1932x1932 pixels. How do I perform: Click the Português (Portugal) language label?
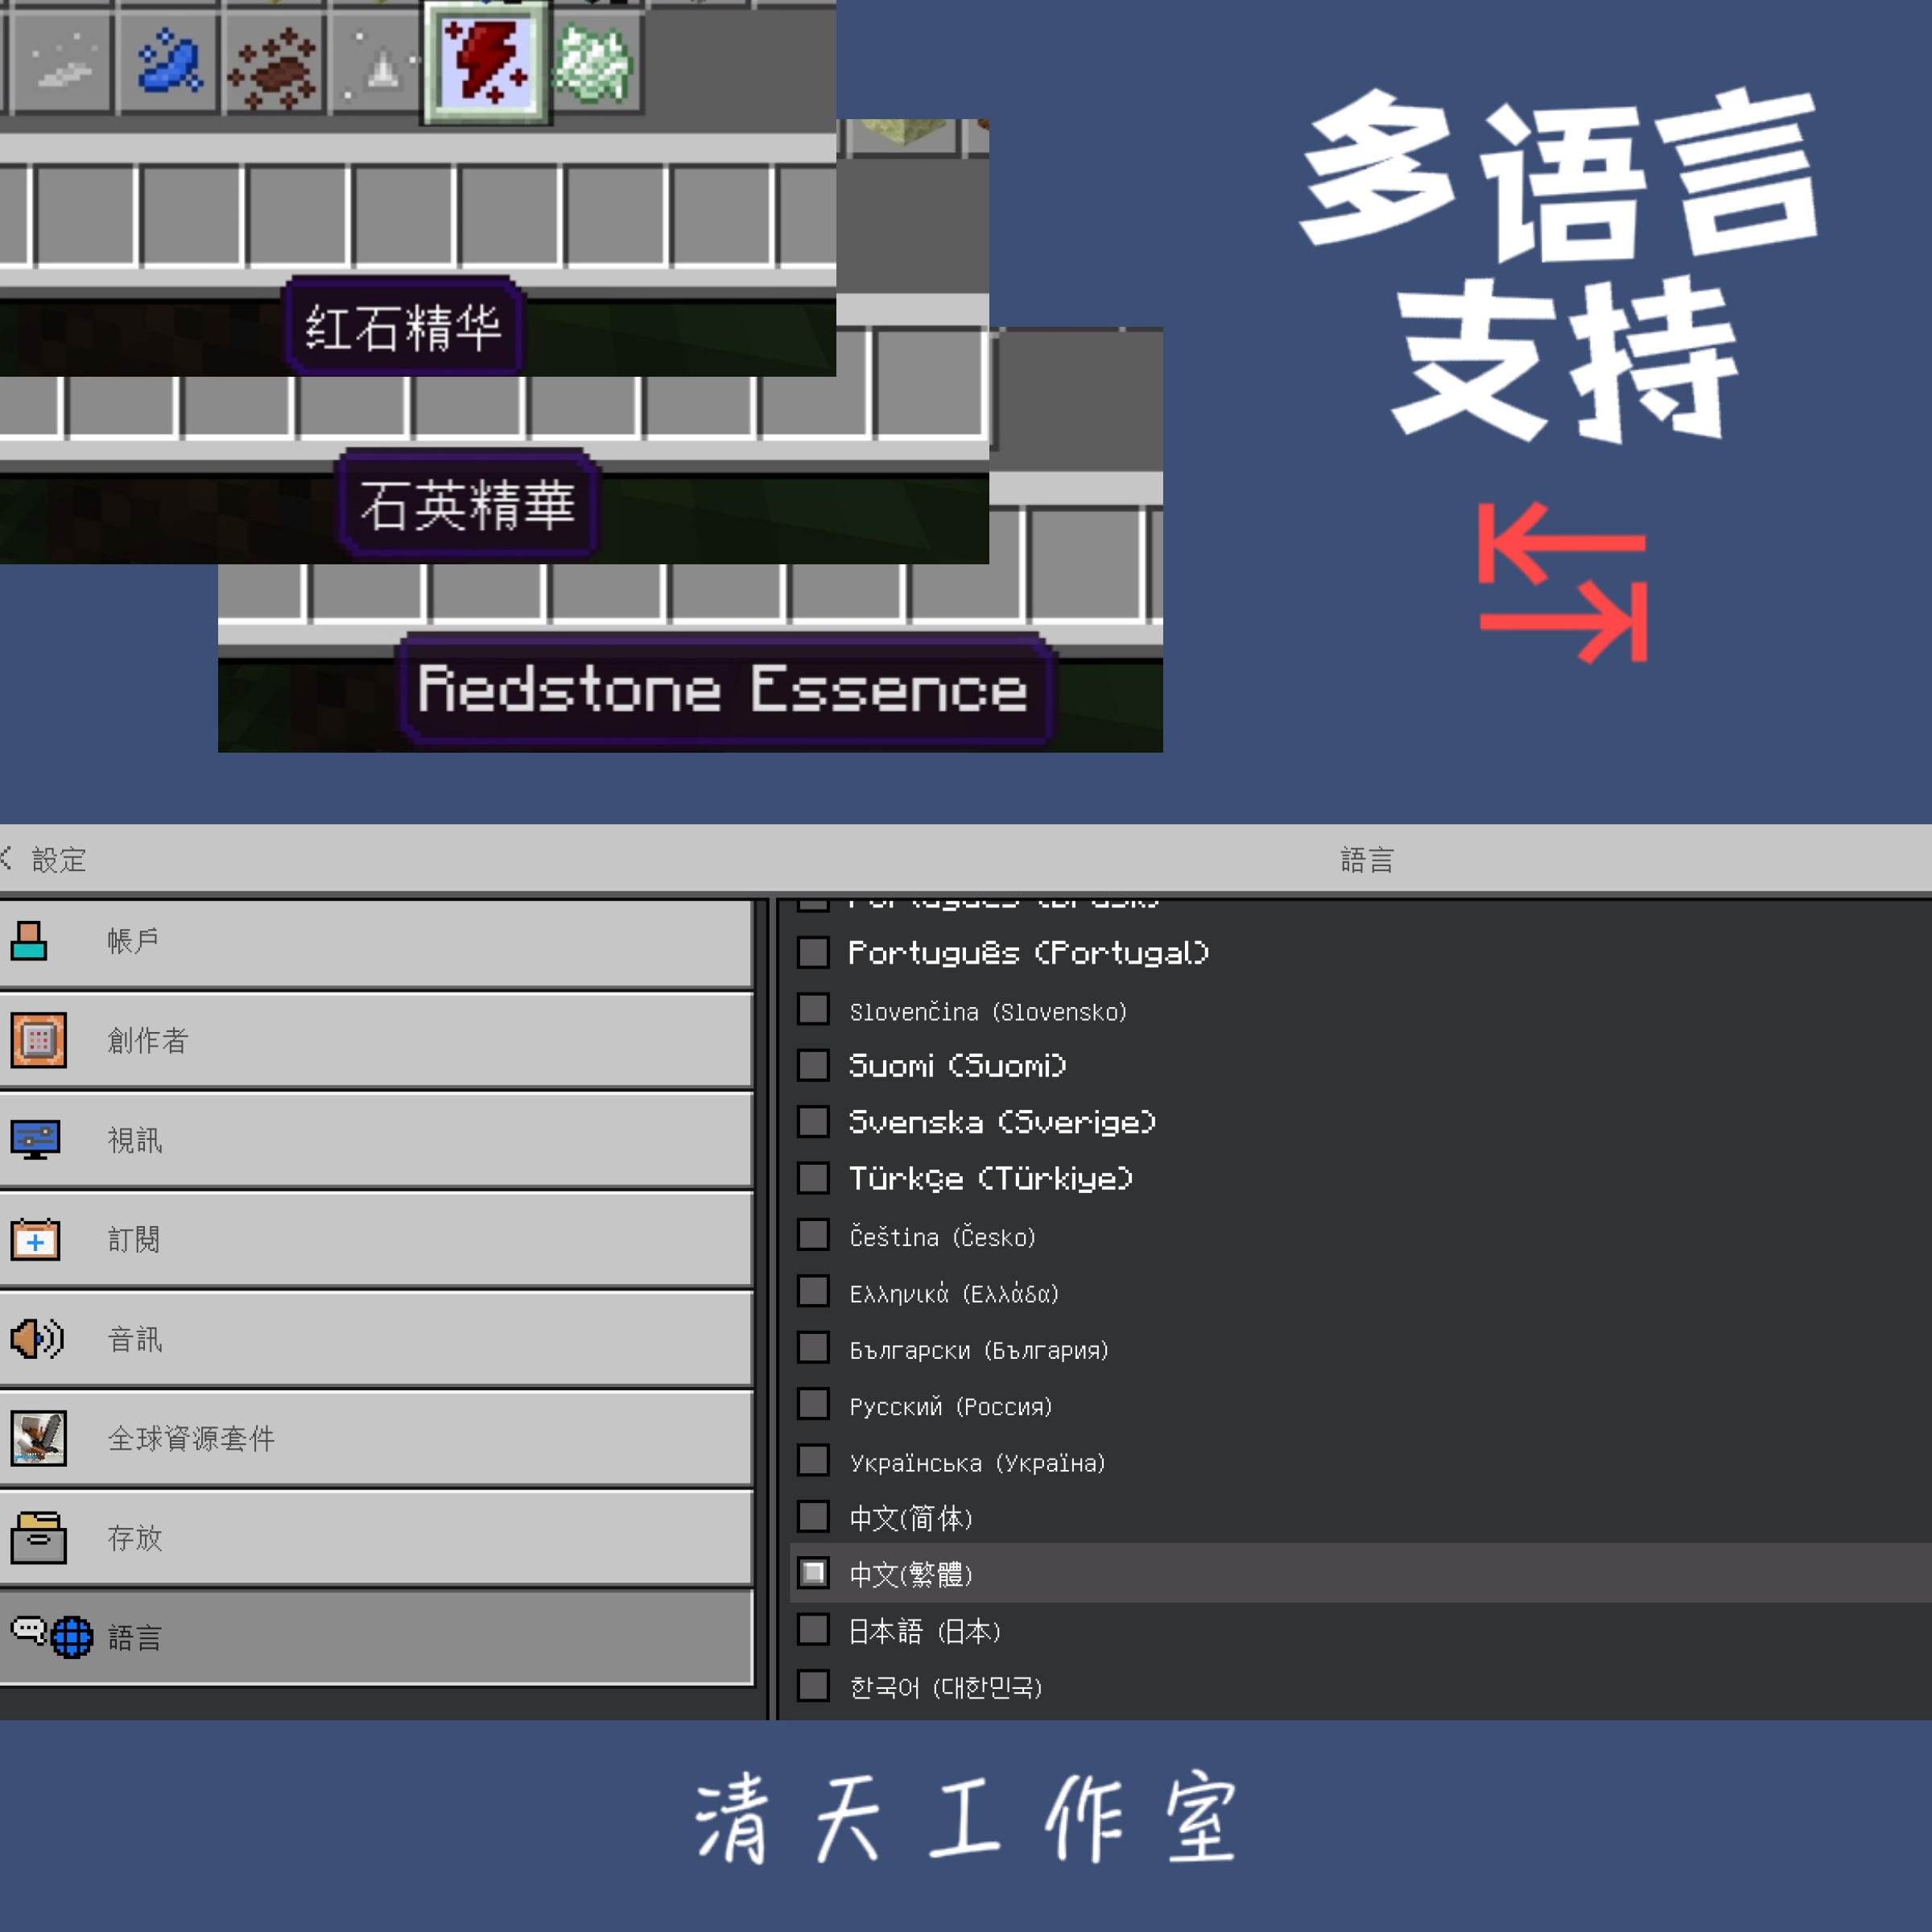1029,953
